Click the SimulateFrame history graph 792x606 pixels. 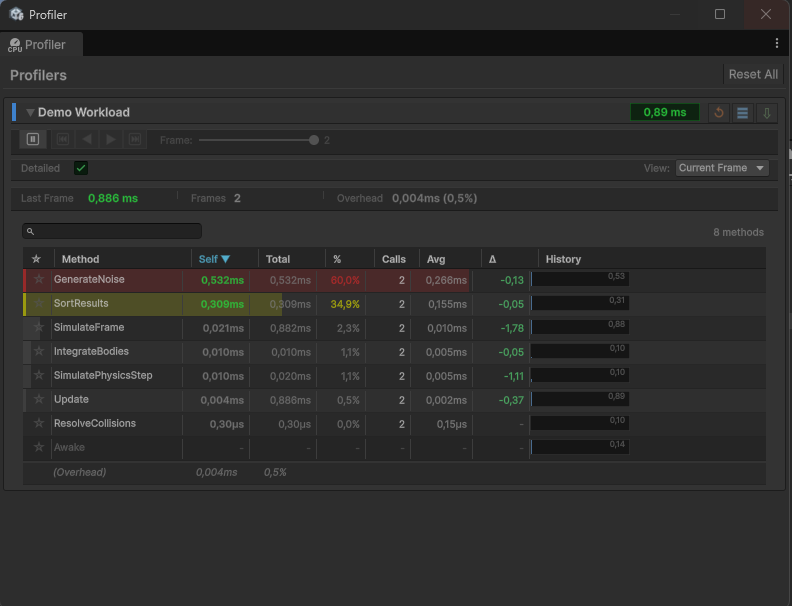(x=580, y=327)
